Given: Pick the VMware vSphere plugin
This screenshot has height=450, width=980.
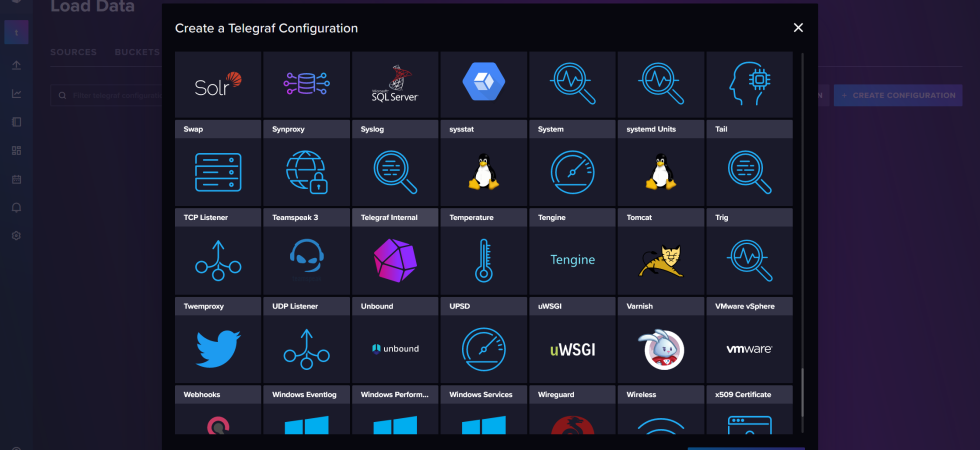Looking at the screenshot, I should [x=749, y=347].
